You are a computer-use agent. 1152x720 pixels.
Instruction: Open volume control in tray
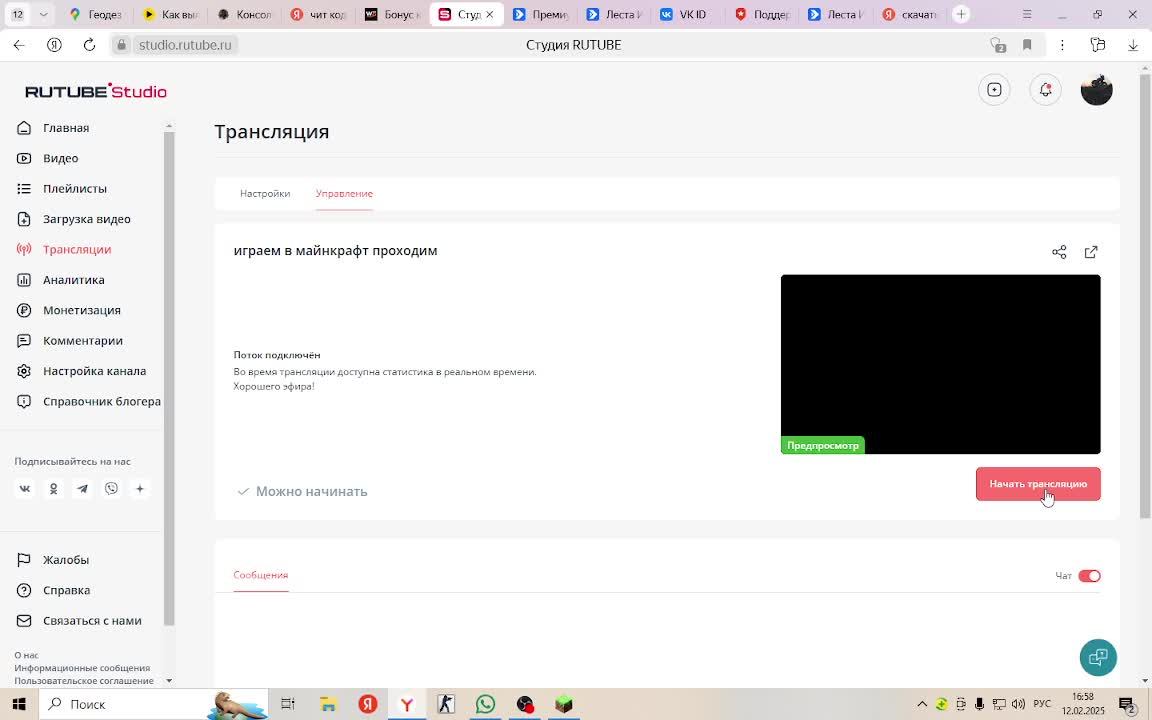click(1018, 705)
